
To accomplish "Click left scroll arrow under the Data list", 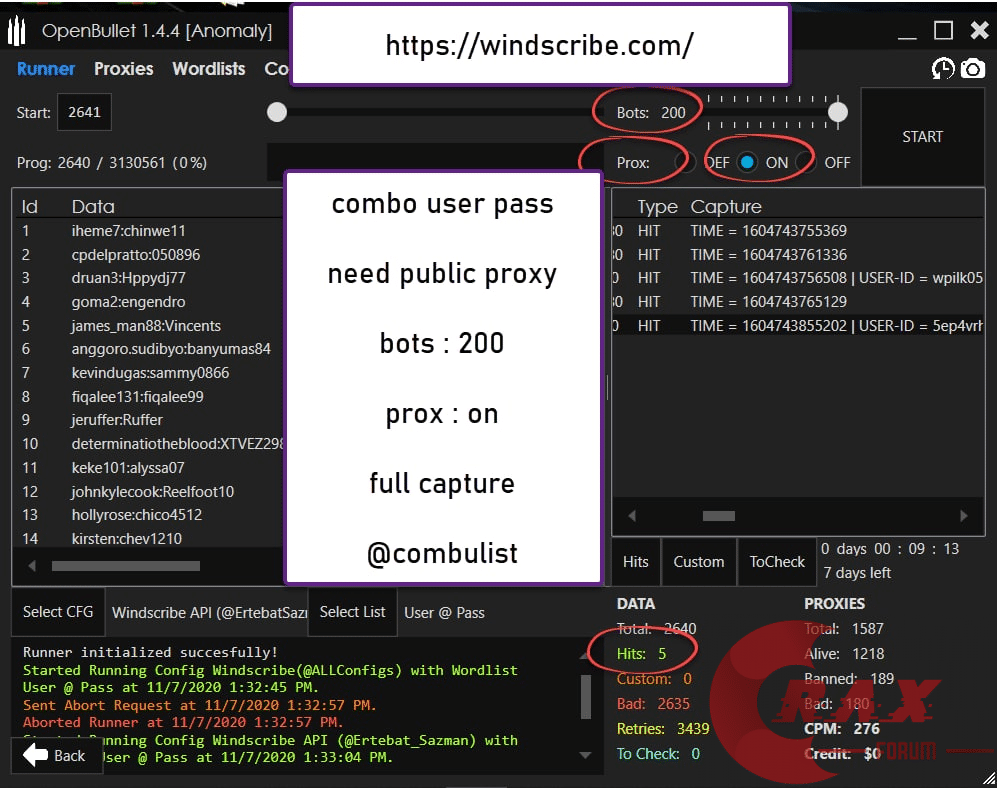I will tap(31, 566).
